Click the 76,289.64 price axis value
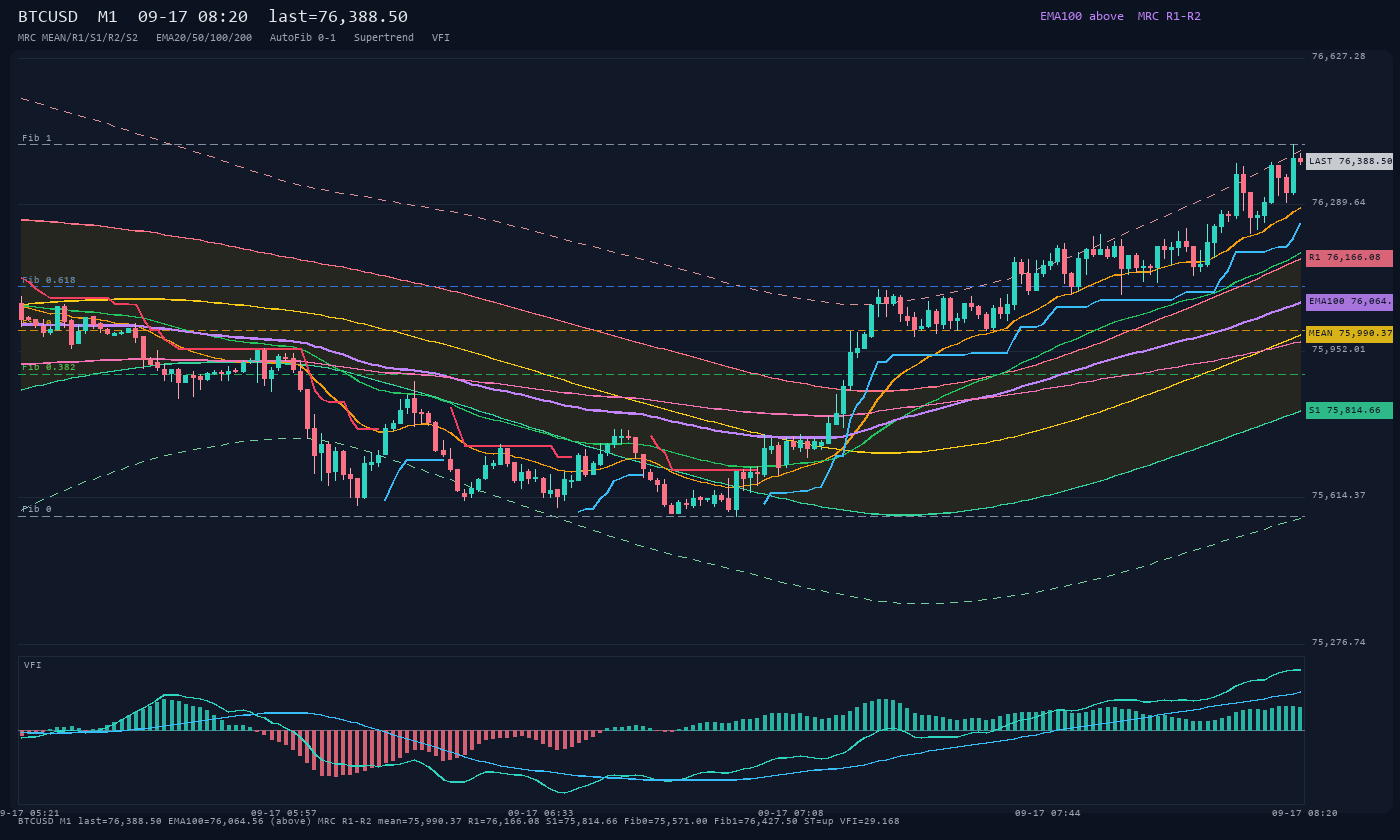The height and width of the screenshot is (840, 1400). [1339, 202]
